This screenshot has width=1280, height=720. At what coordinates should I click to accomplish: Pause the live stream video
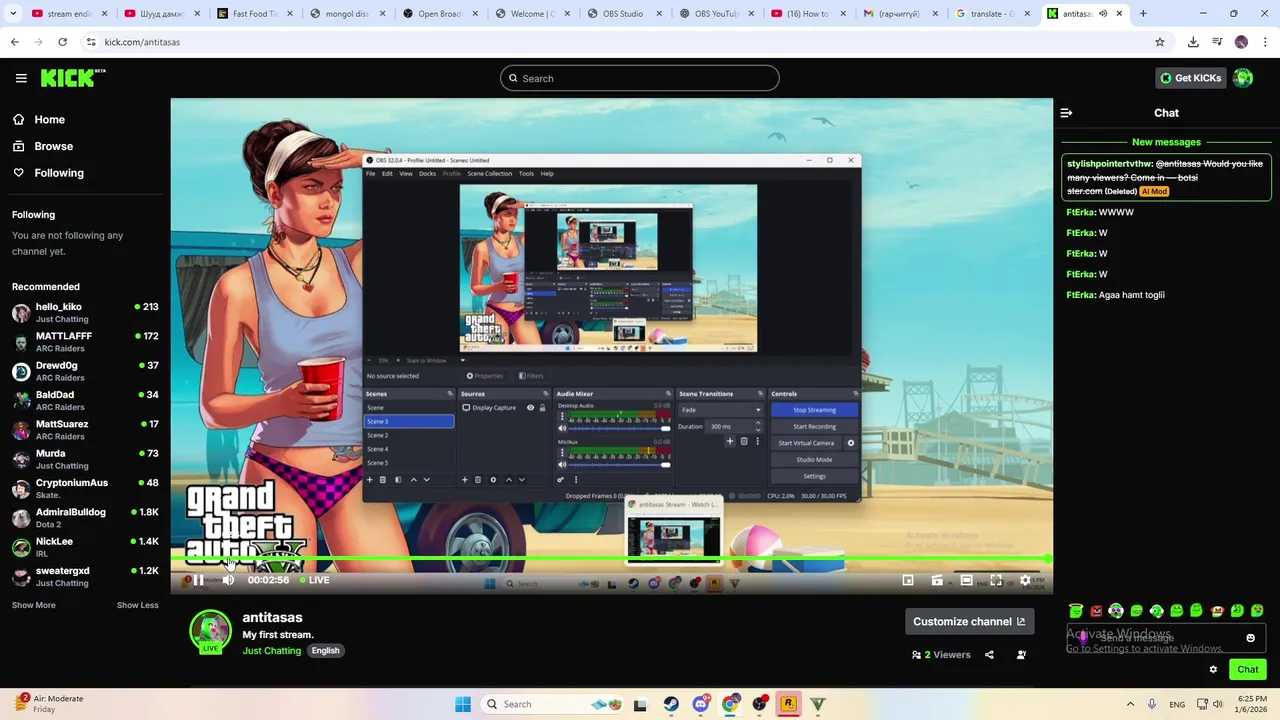(198, 580)
